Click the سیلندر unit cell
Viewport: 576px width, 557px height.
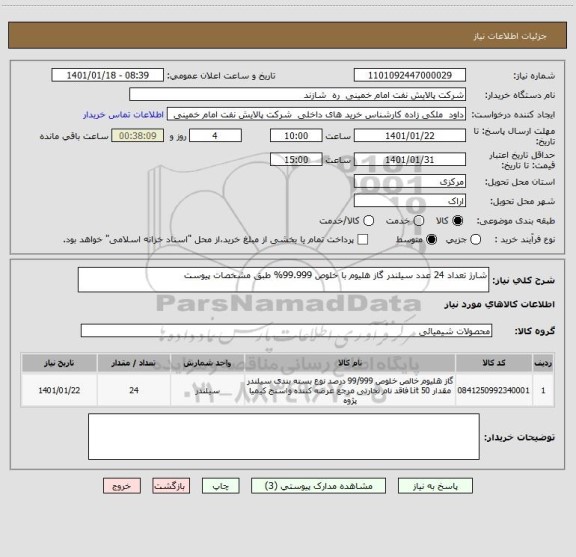click(207, 390)
